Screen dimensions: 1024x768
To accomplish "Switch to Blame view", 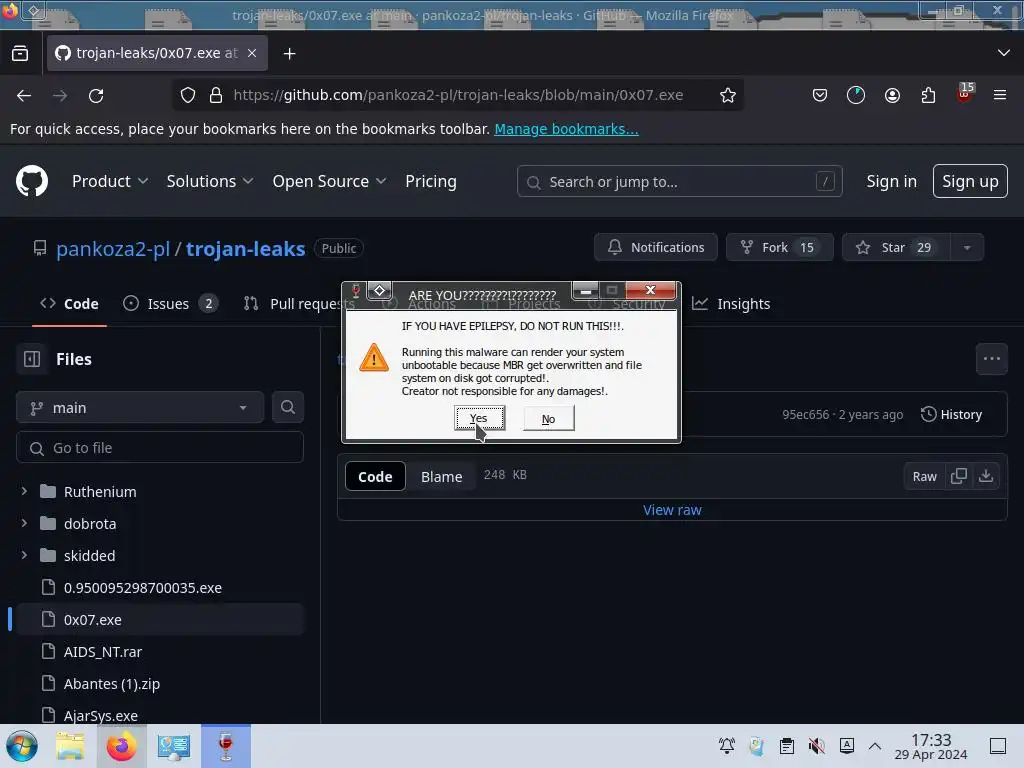I will coord(441,477).
